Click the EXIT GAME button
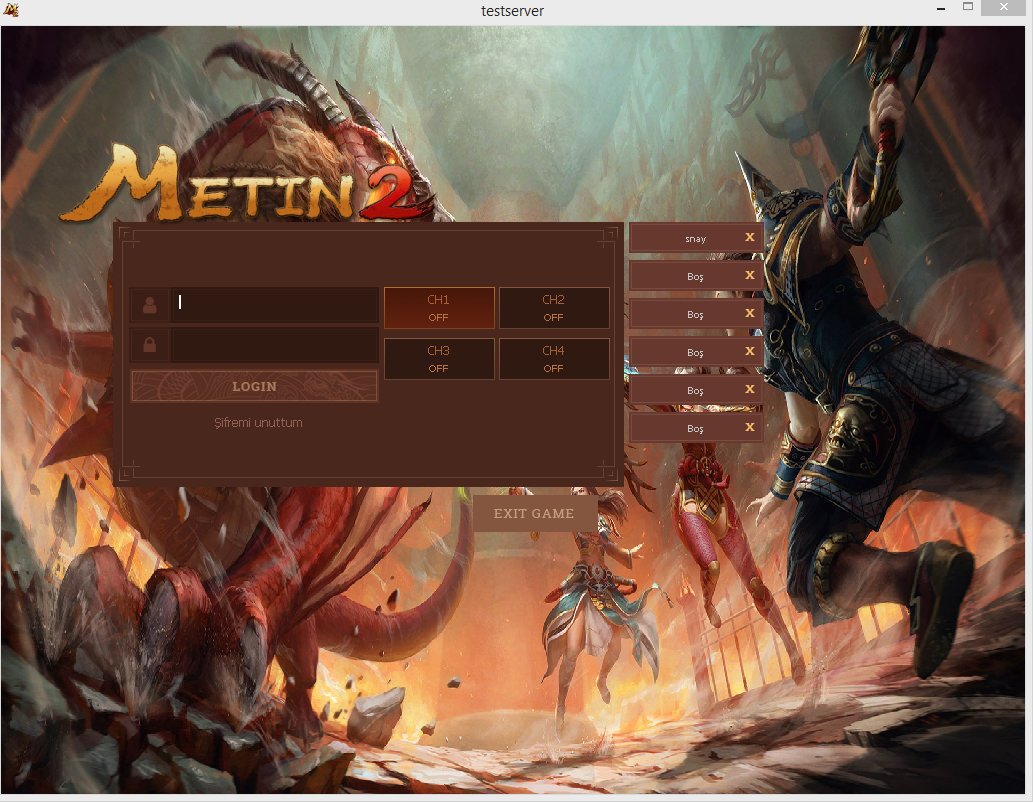The height and width of the screenshot is (802, 1033). click(x=534, y=513)
